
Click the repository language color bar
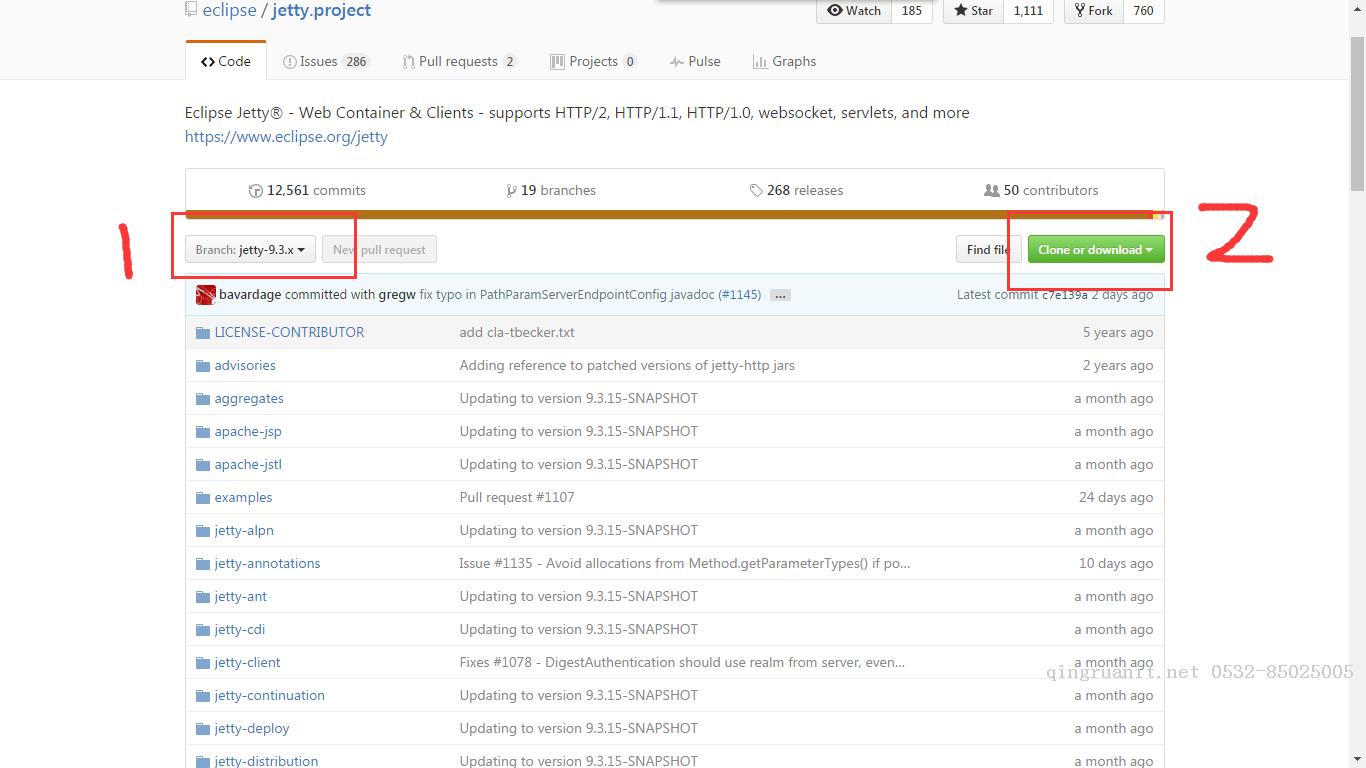674,214
